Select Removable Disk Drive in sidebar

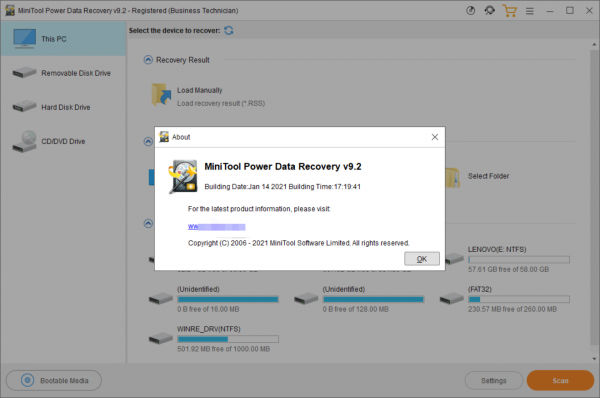(x=64, y=73)
